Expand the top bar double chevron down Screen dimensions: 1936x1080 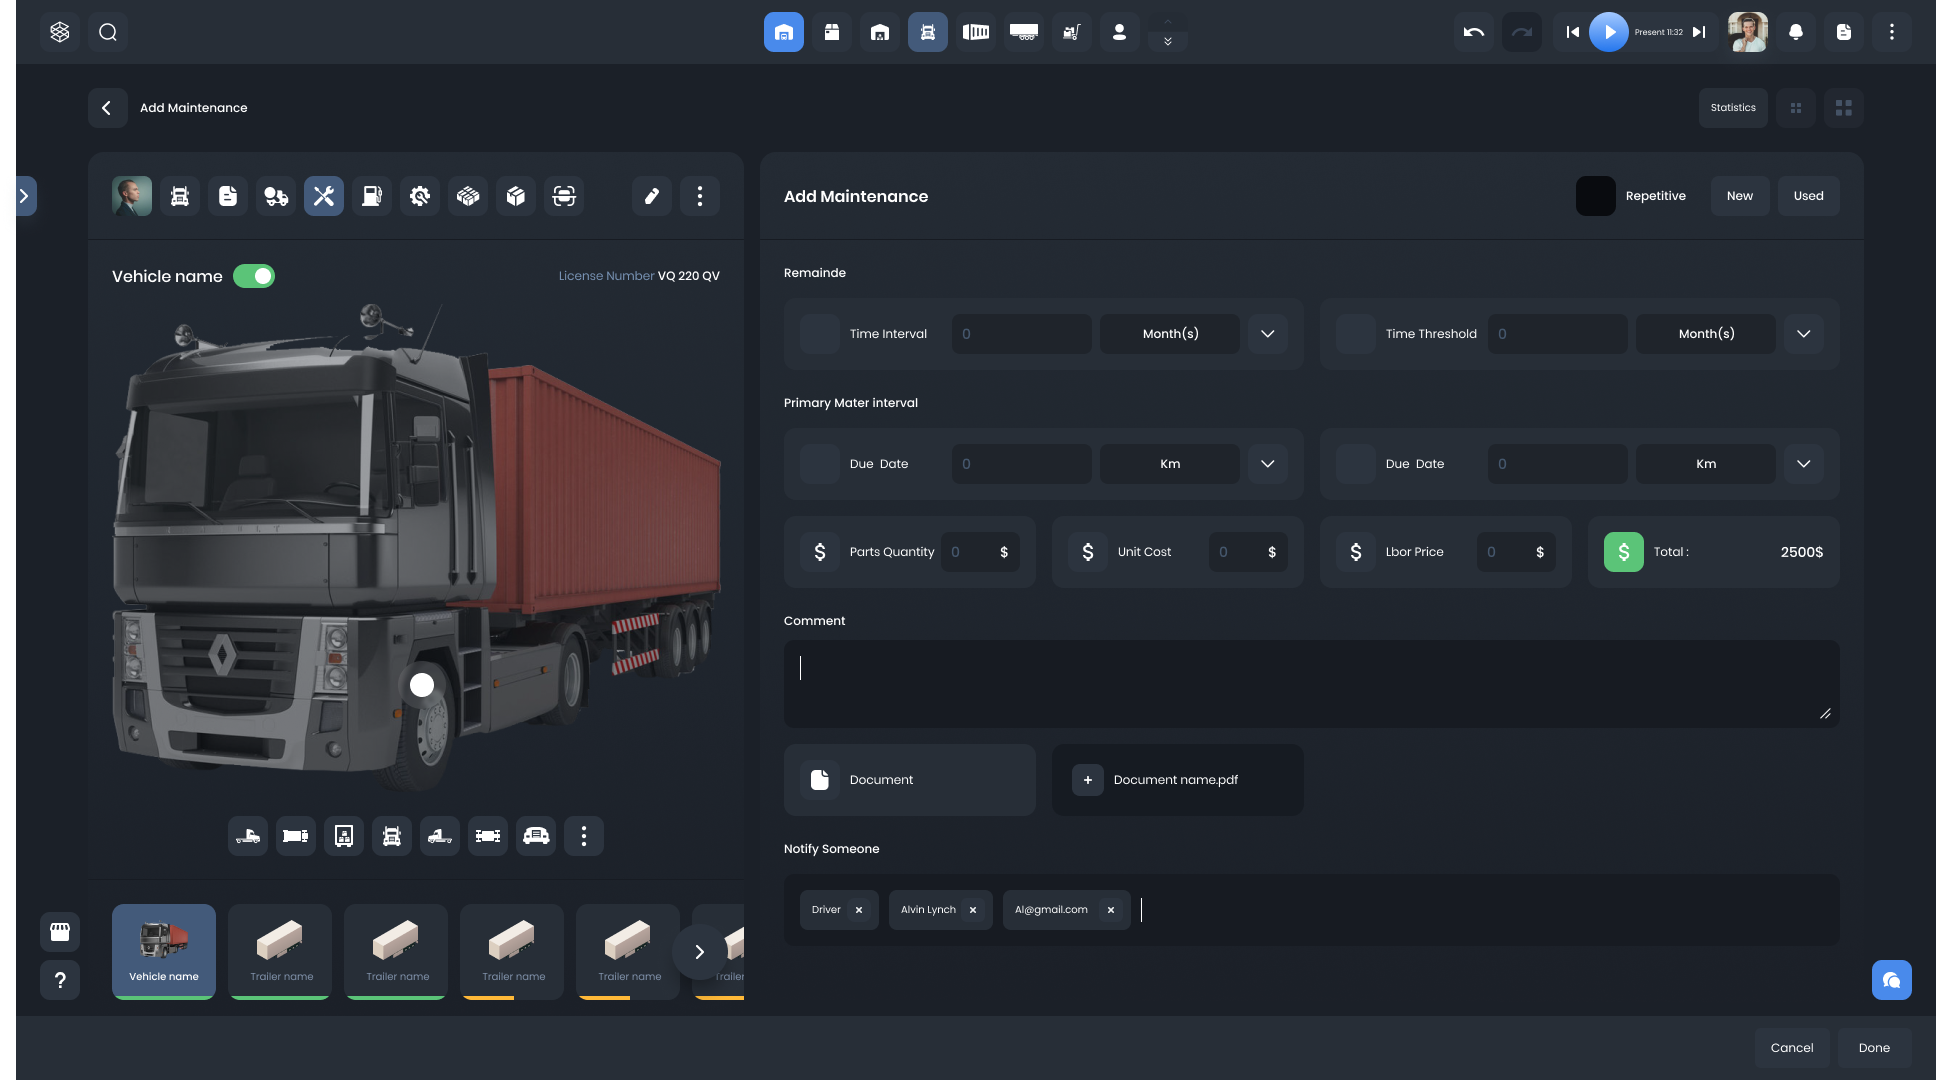click(x=1168, y=41)
